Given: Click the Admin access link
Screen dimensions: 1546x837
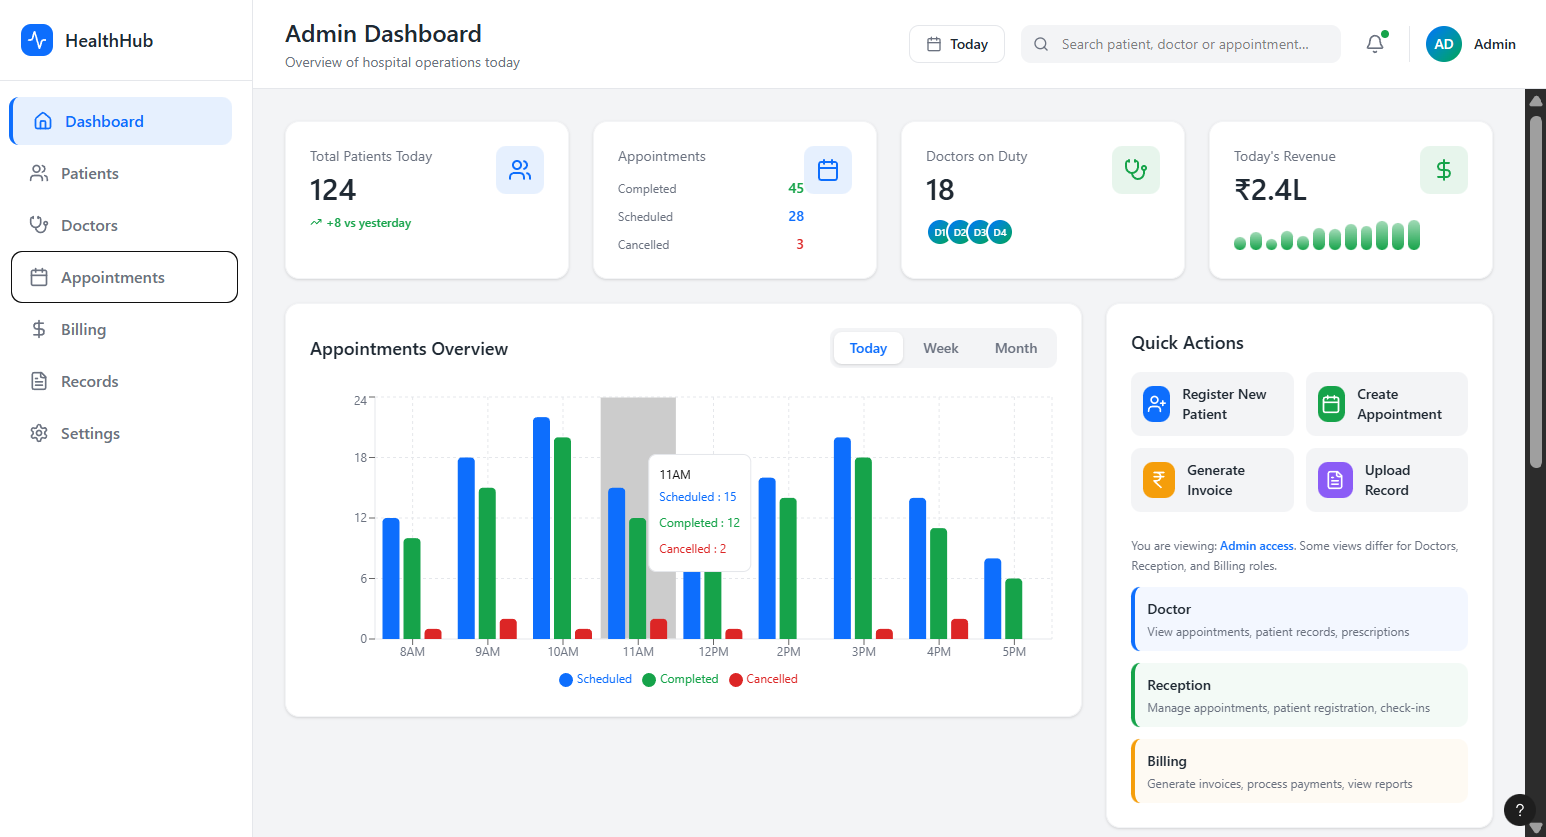Looking at the screenshot, I should 1256,545.
